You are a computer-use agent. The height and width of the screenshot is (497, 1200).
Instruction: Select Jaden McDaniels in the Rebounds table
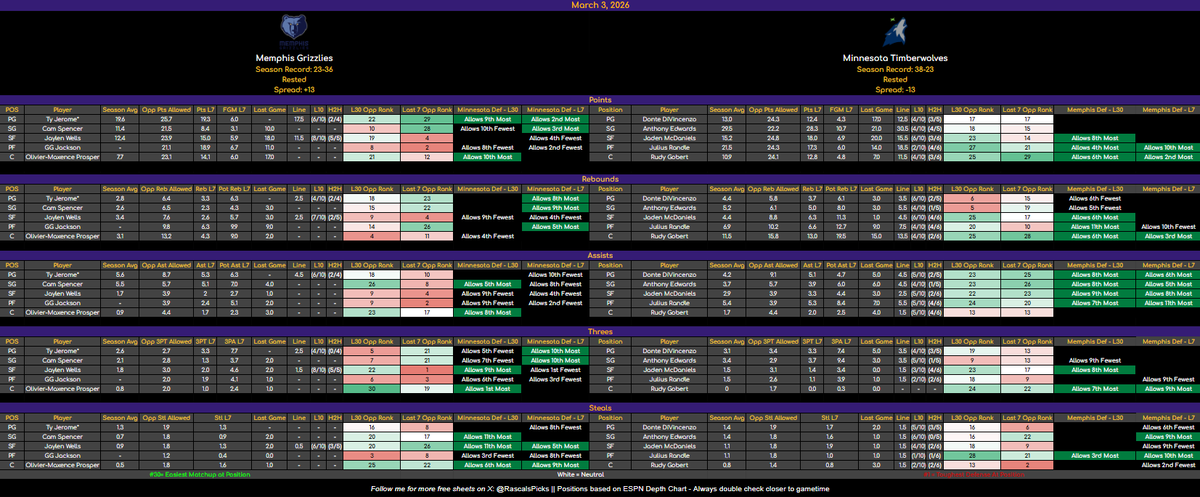point(670,219)
